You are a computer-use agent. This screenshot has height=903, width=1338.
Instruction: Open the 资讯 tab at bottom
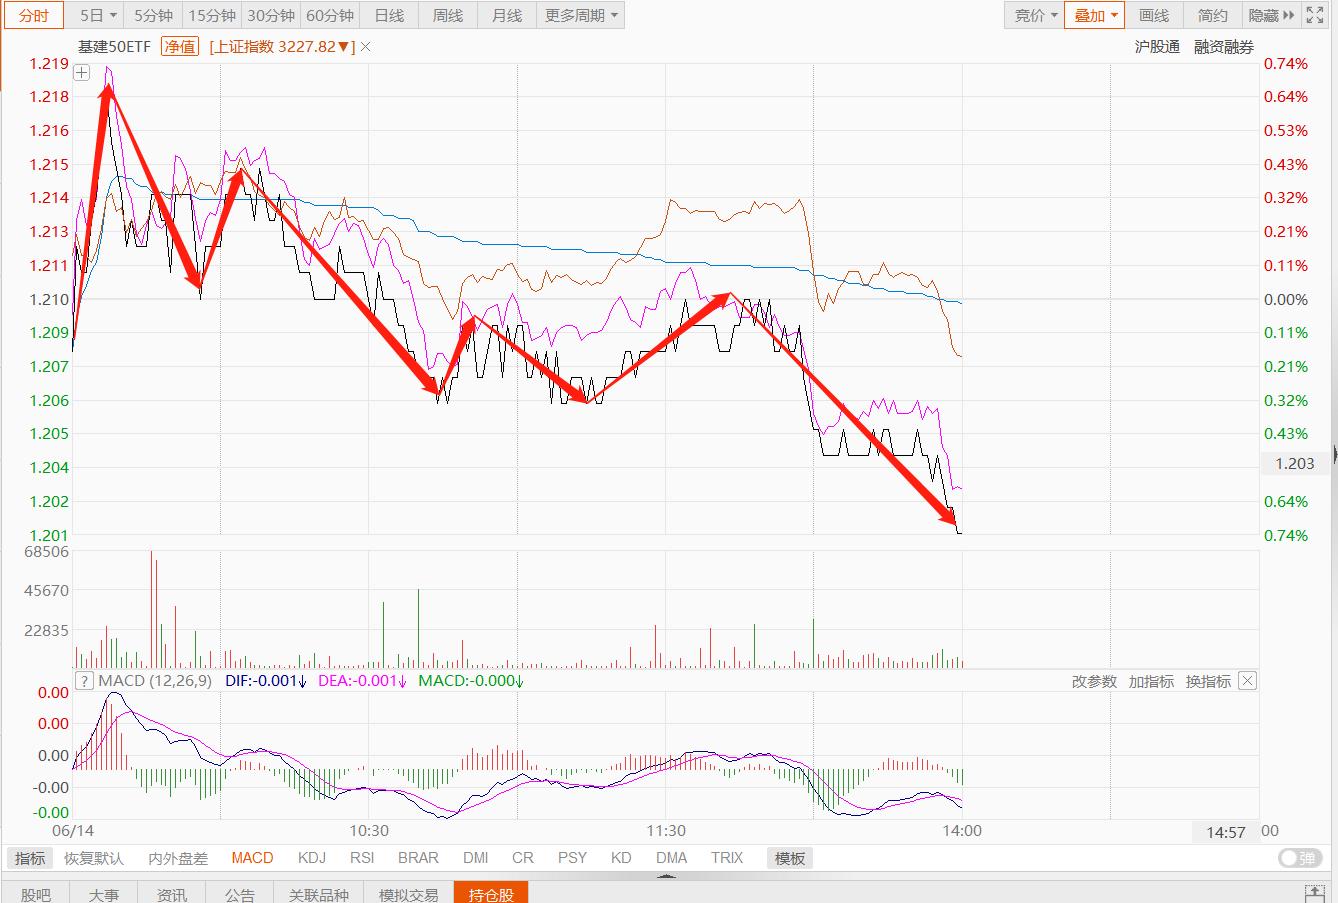coord(171,894)
